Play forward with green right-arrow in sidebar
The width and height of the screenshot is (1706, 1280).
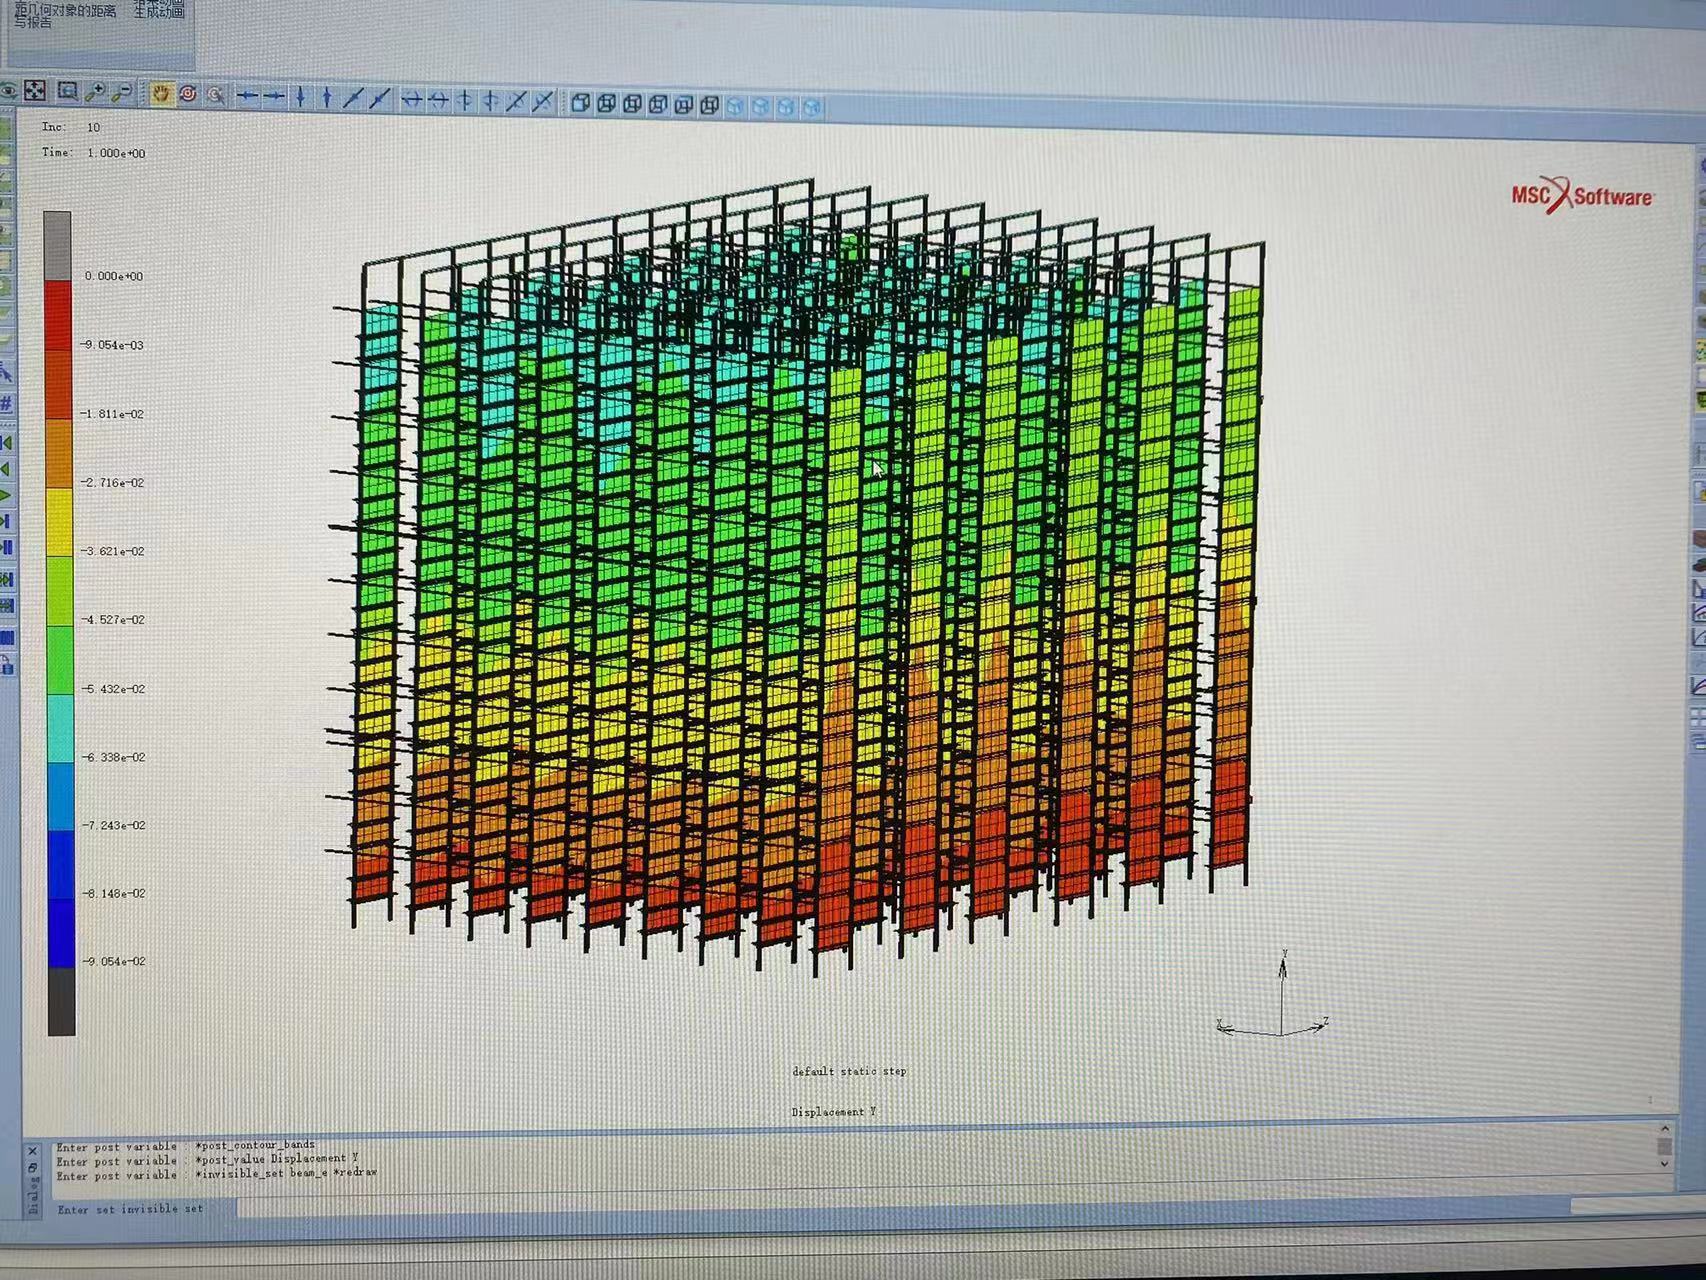click(6, 496)
